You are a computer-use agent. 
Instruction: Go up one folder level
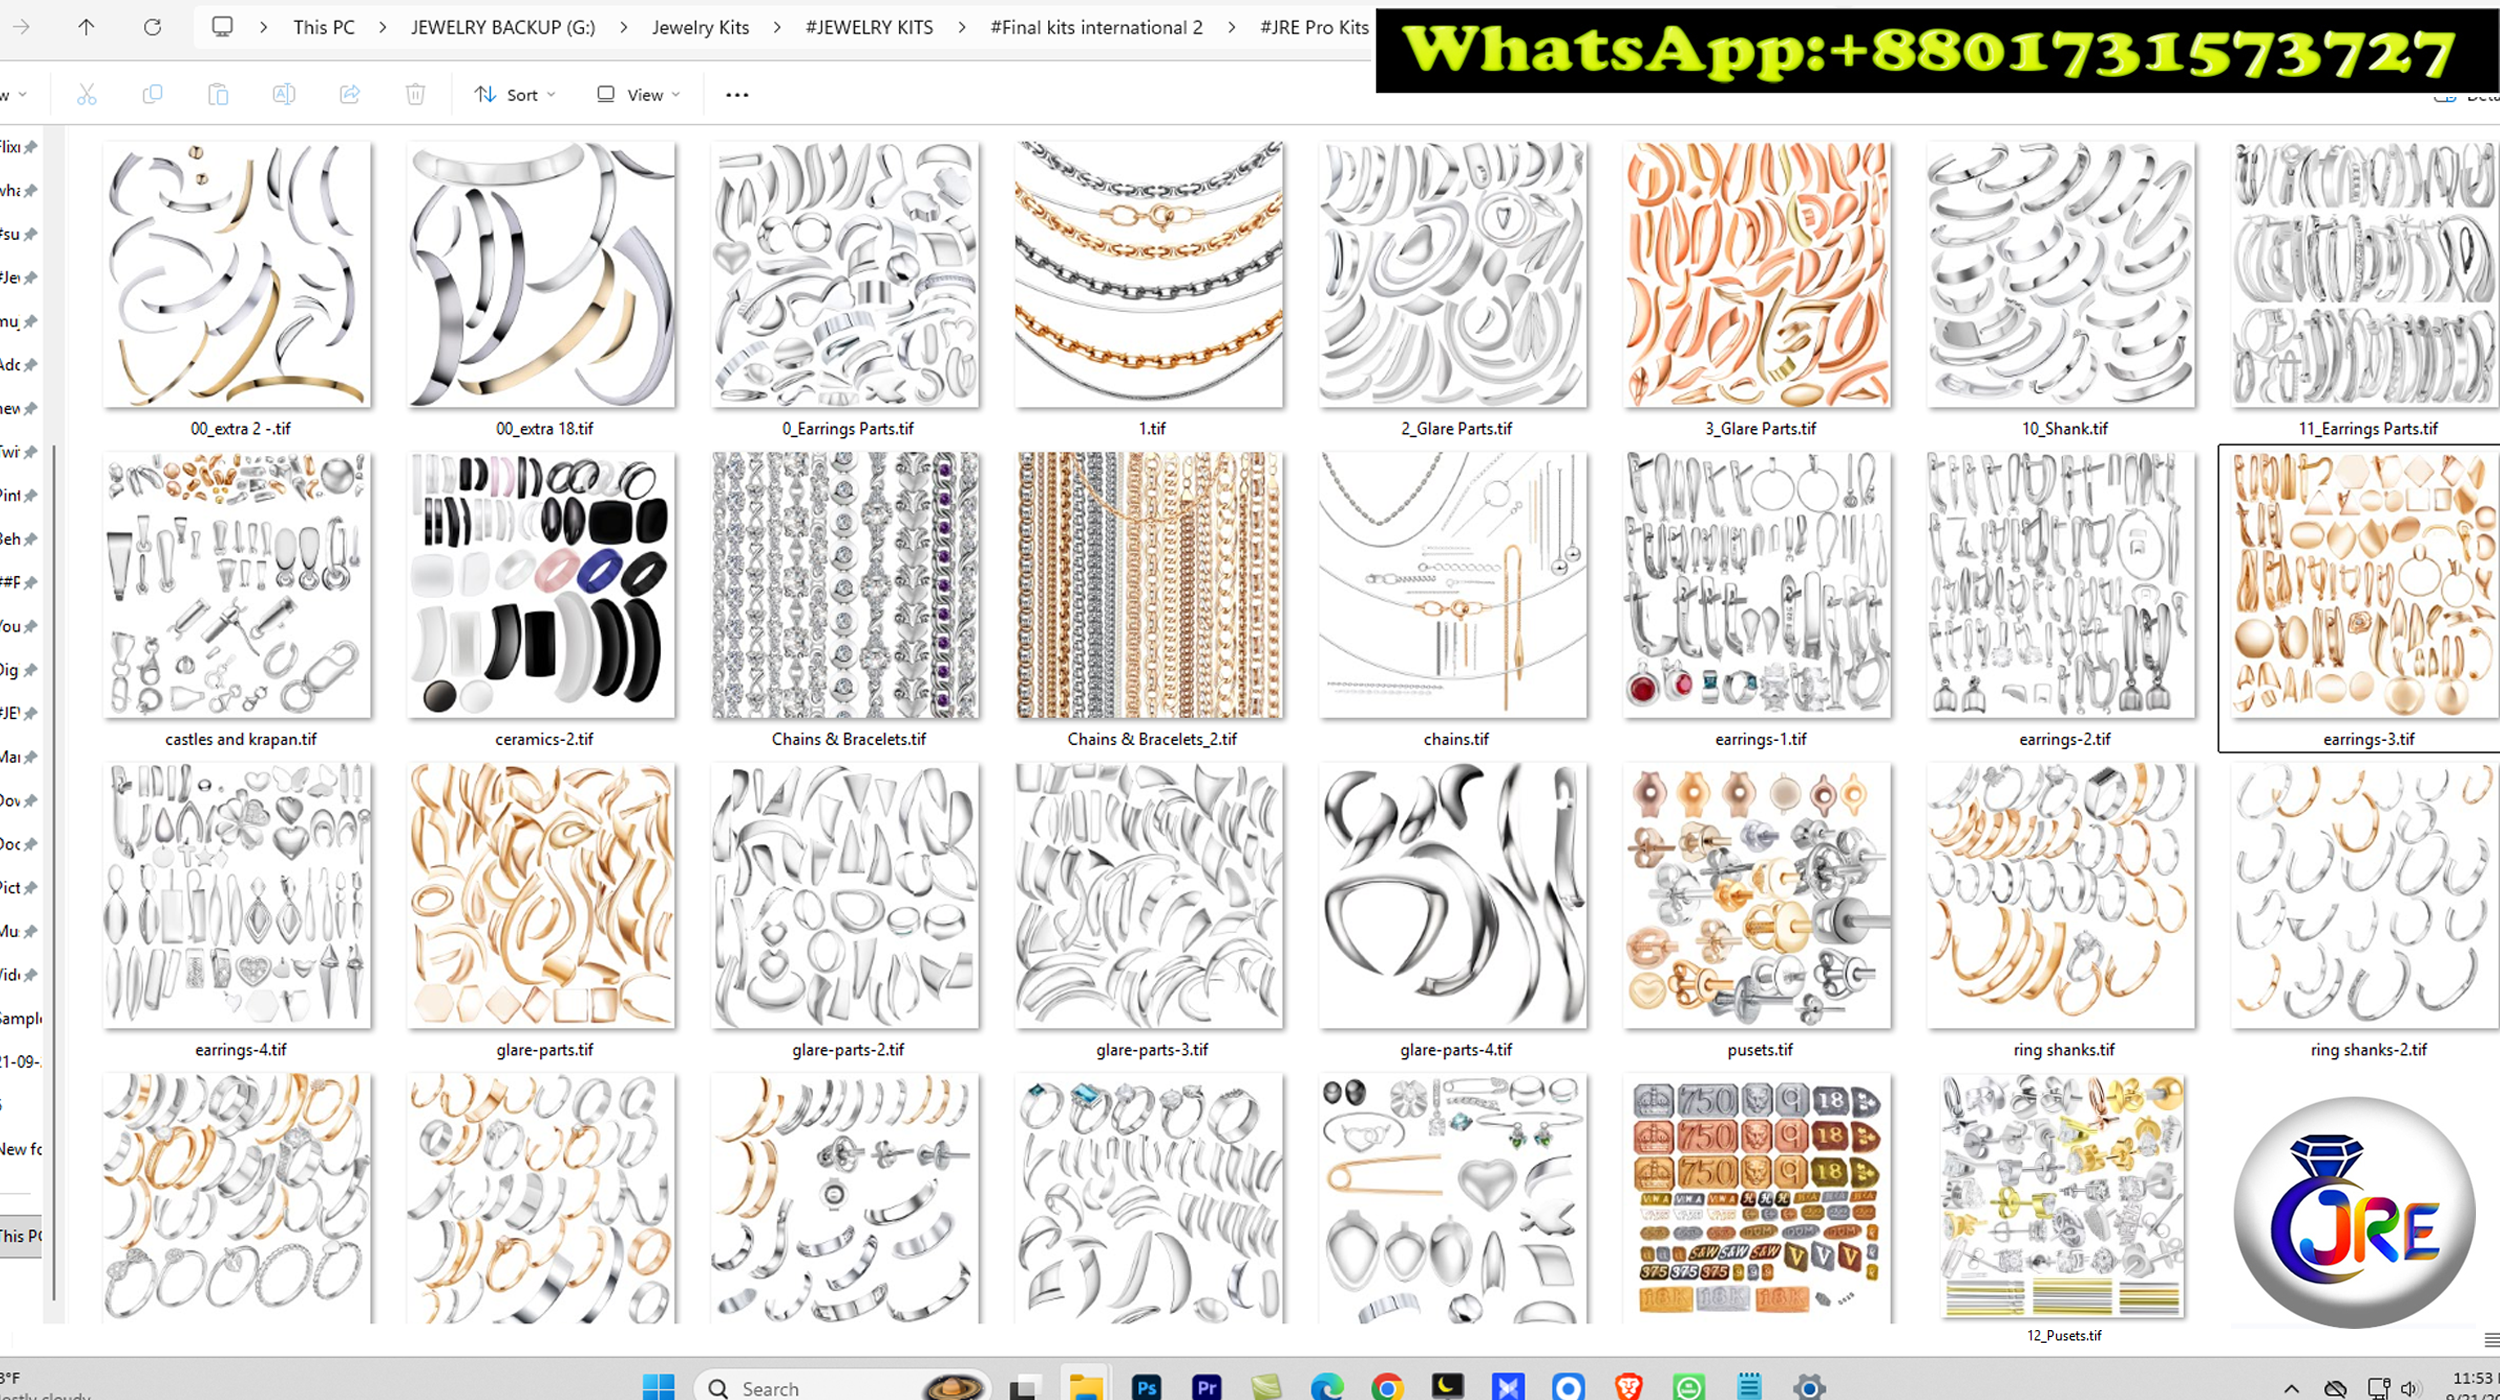[x=86, y=27]
